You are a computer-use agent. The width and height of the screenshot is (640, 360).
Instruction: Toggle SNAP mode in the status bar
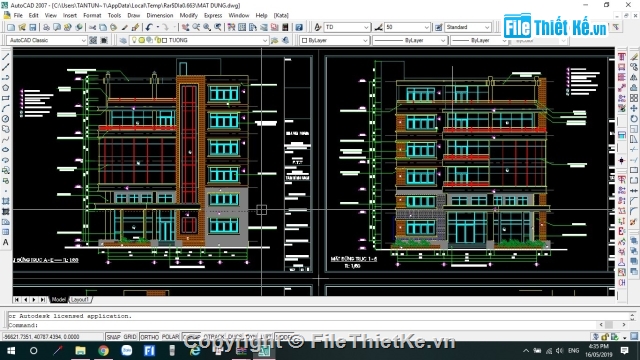[x=113, y=337]
